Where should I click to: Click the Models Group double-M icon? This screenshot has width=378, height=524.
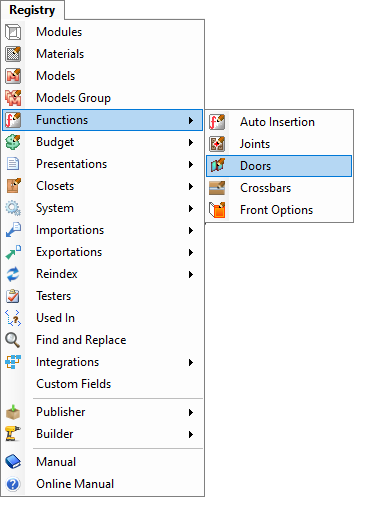[13, 98]
